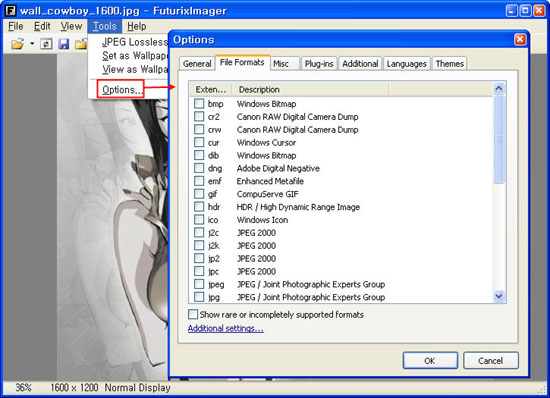The height and width of the screenshot is (398, 550).
Task: Open the Plug-ins tab
Action: point(319,64)
